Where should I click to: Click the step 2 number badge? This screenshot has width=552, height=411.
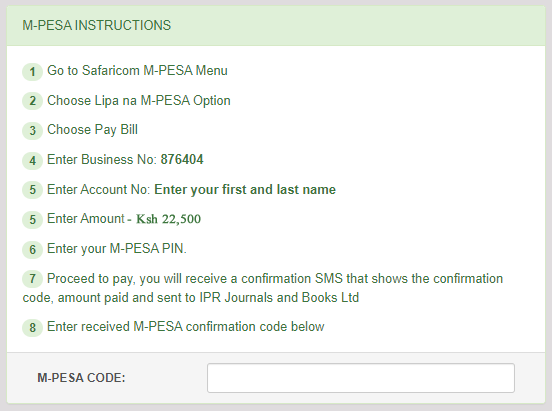click(32, 101)
